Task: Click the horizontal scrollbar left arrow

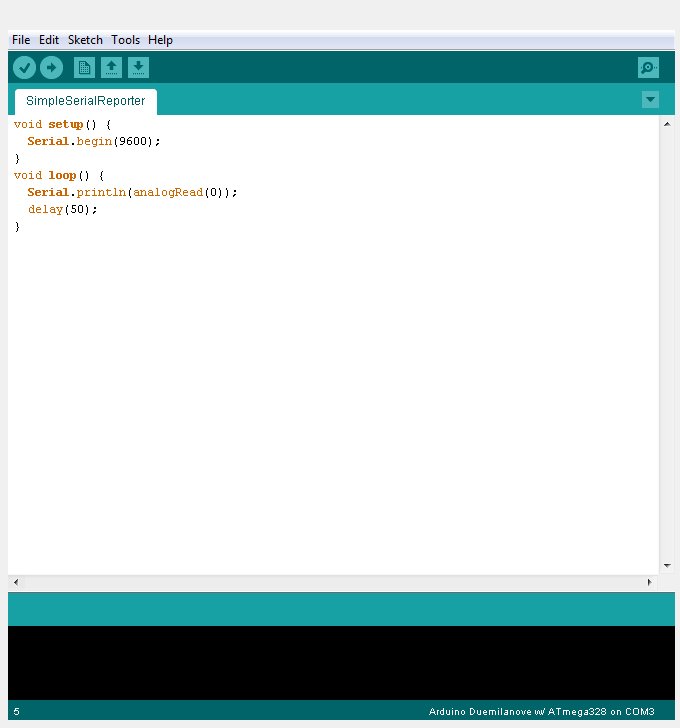Action: click(x=16, y=582)
